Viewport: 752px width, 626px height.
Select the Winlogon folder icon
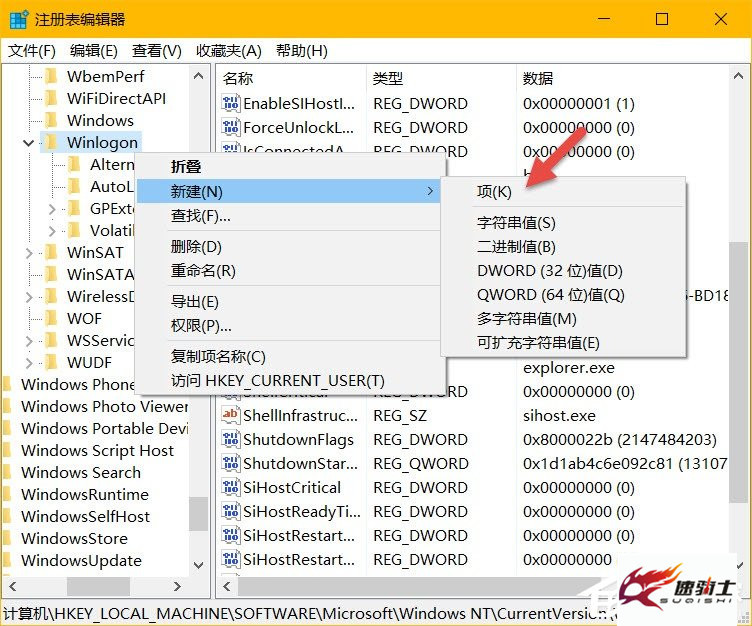50,143
